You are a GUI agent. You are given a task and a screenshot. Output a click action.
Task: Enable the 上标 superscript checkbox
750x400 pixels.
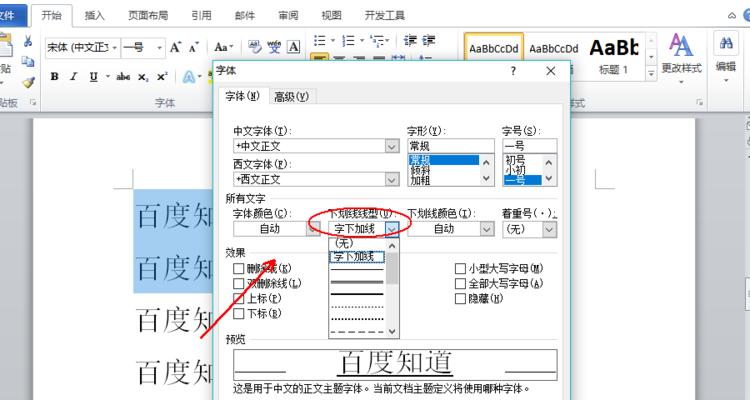click(239, 299)
